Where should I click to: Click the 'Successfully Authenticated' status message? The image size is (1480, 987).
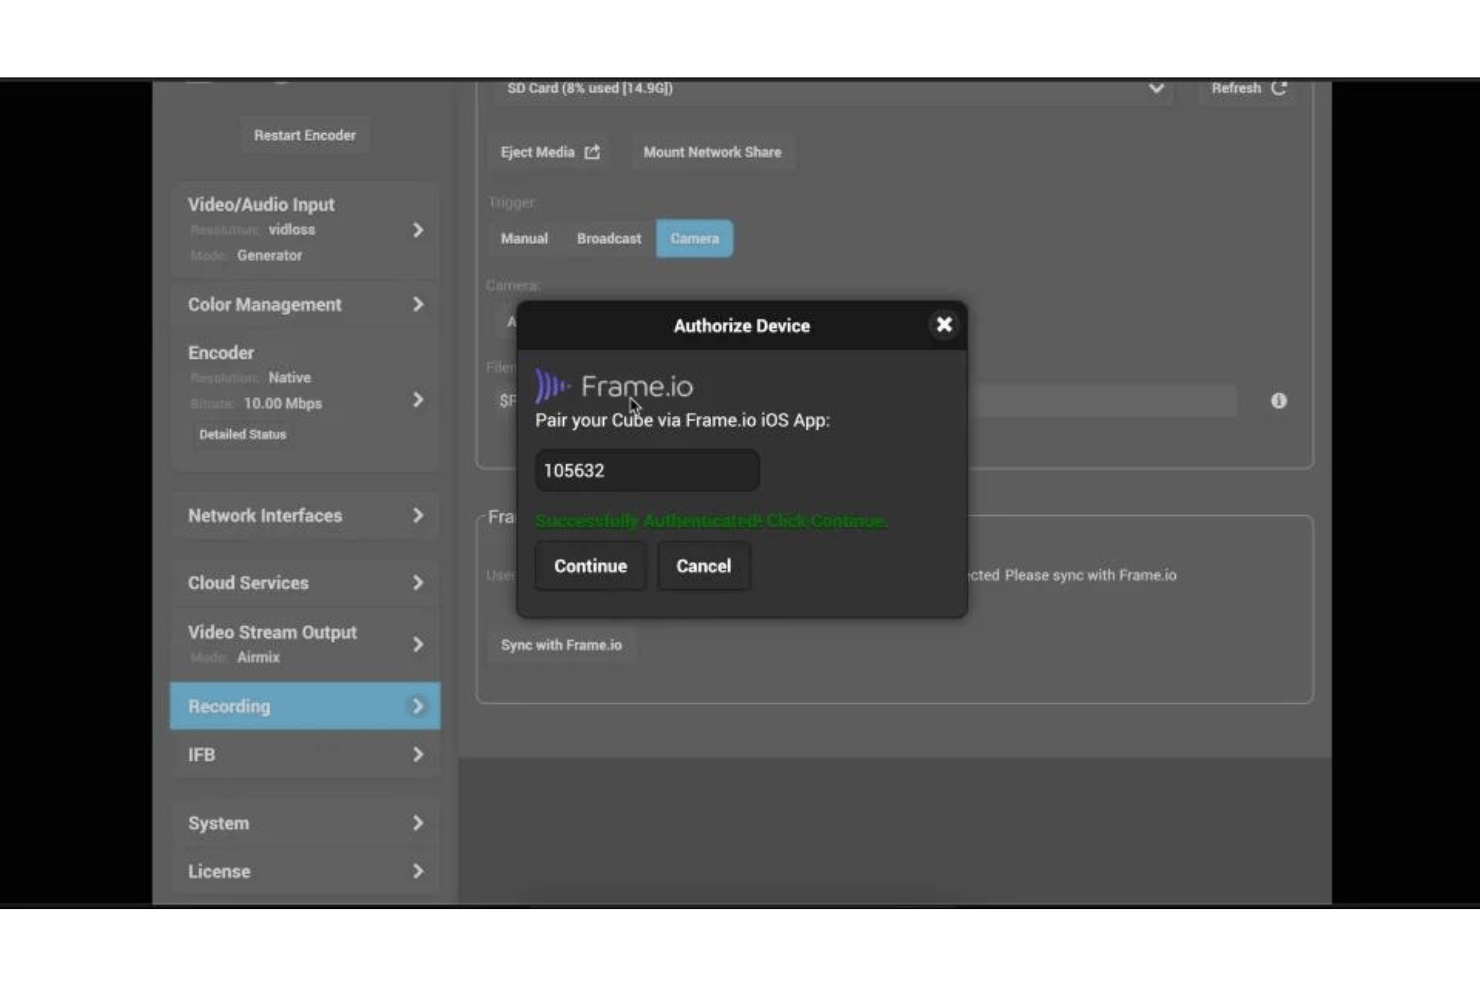point(711,521)
